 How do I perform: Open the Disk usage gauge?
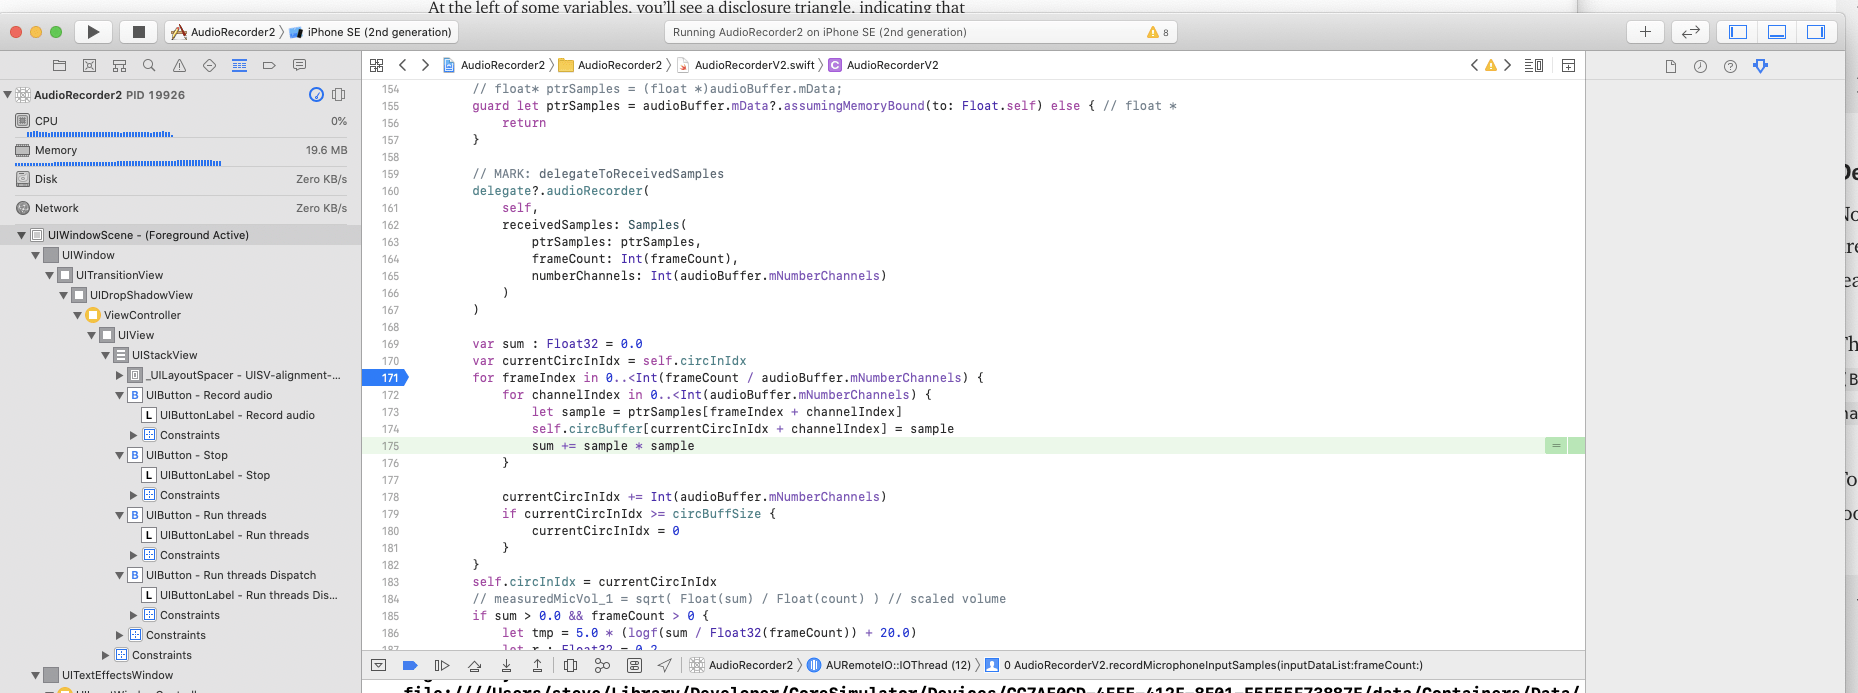click(181, 179)
